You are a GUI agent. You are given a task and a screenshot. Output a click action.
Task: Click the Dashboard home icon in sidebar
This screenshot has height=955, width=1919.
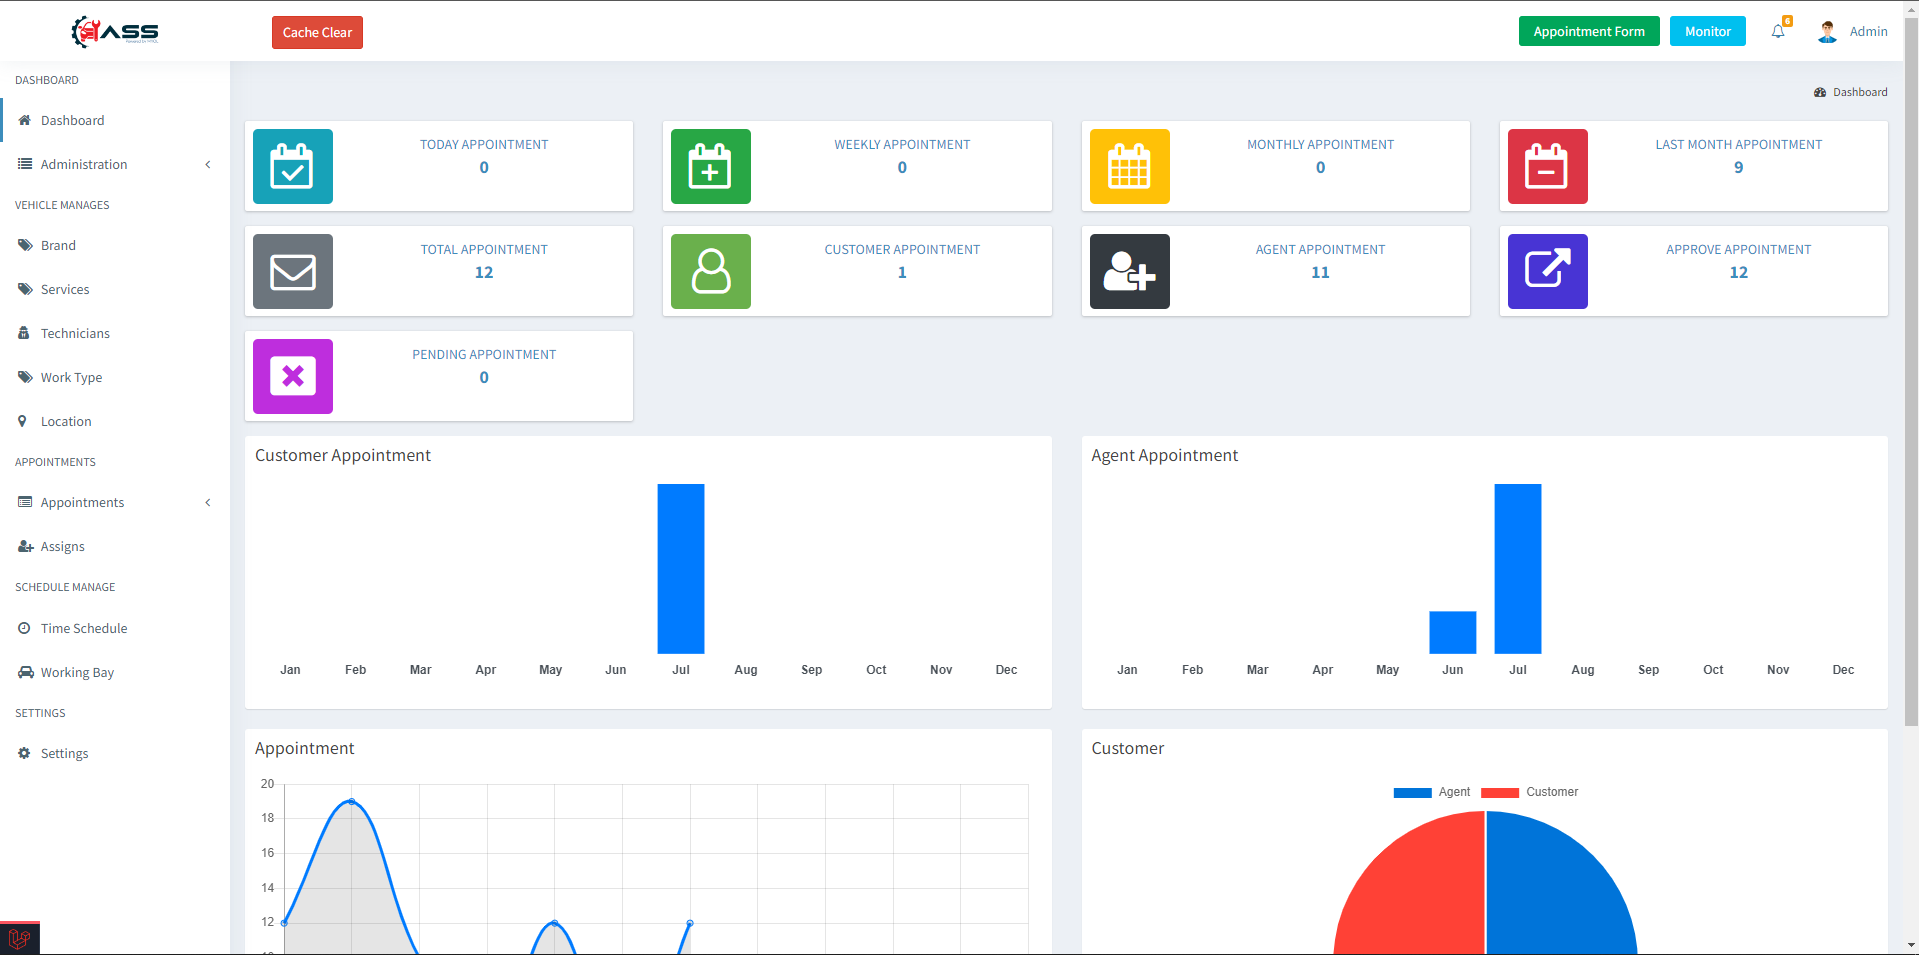coord(25,120)
